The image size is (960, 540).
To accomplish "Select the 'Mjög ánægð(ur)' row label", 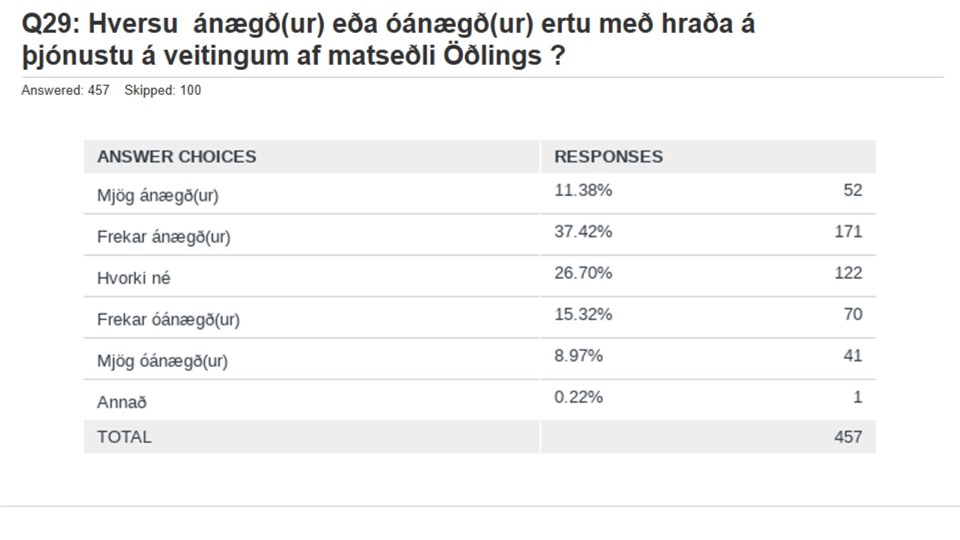I will coord(157,196).
